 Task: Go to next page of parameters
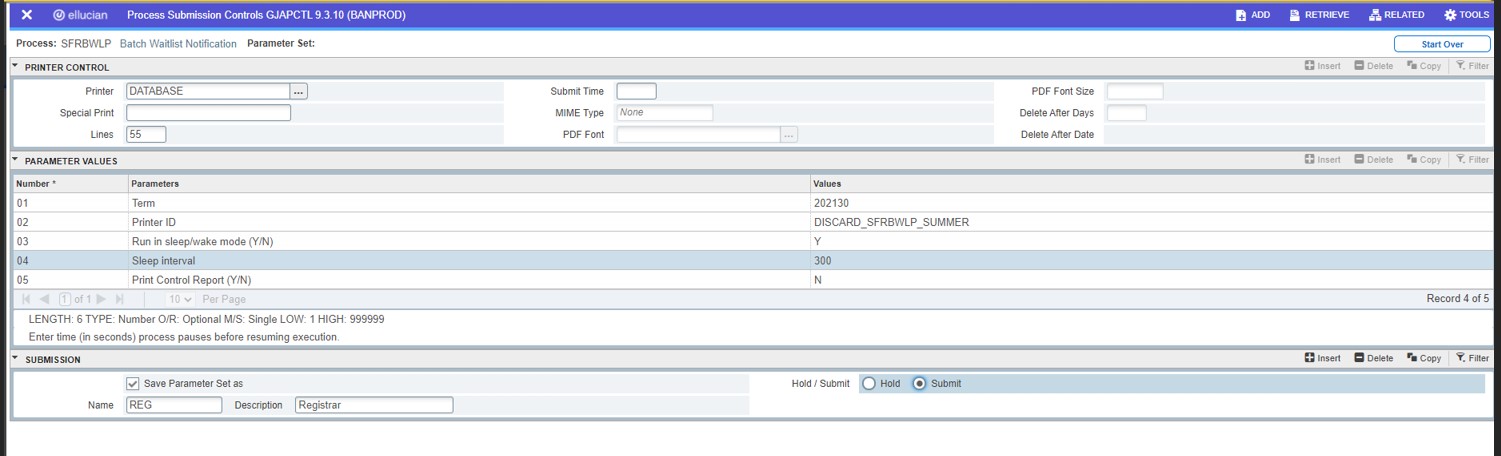click(102, 299)
